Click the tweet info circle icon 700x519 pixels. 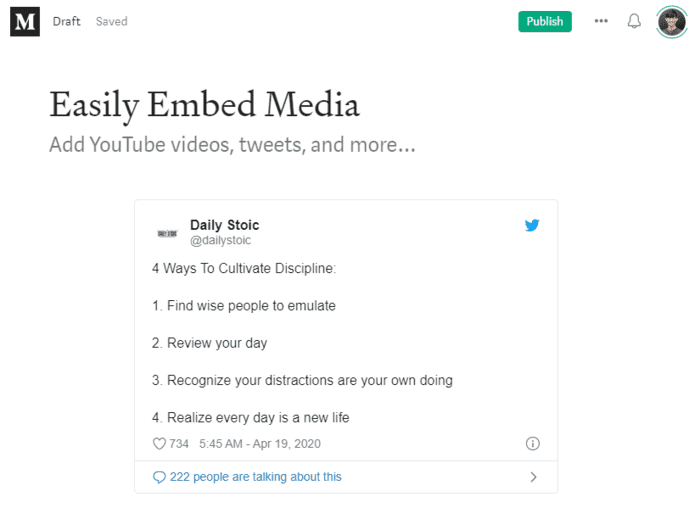(532, 444)
